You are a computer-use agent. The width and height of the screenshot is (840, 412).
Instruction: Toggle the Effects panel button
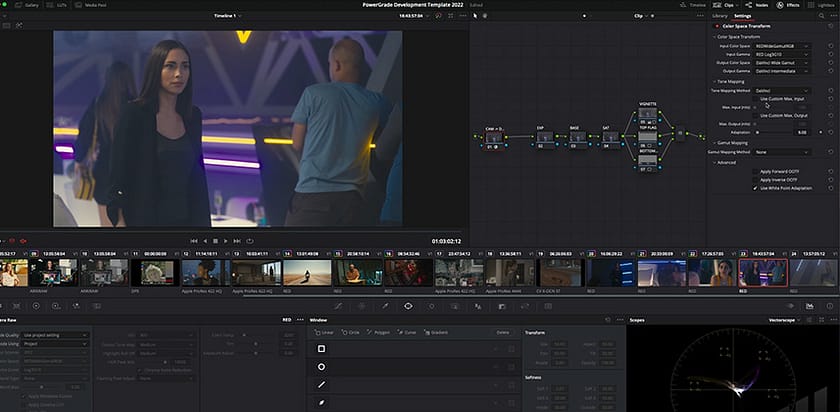(789, 5)
